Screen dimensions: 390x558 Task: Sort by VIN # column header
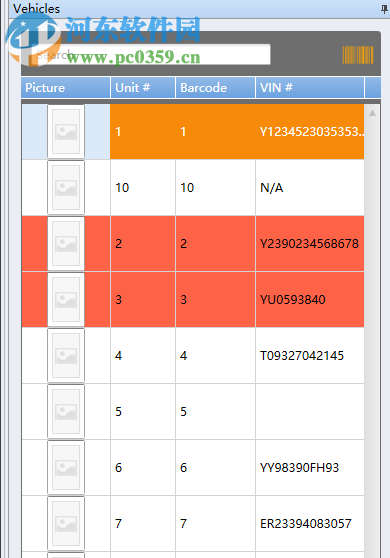[310, 88]
